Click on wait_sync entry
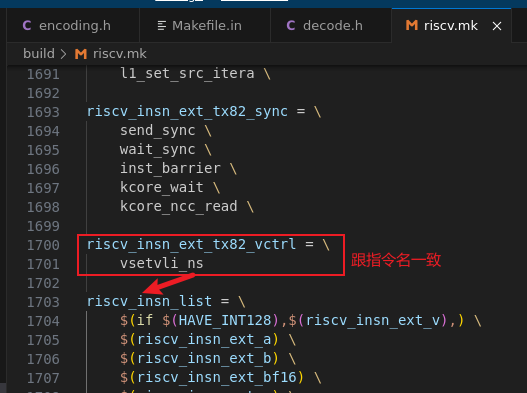527x393 pixels. (158, 150)
